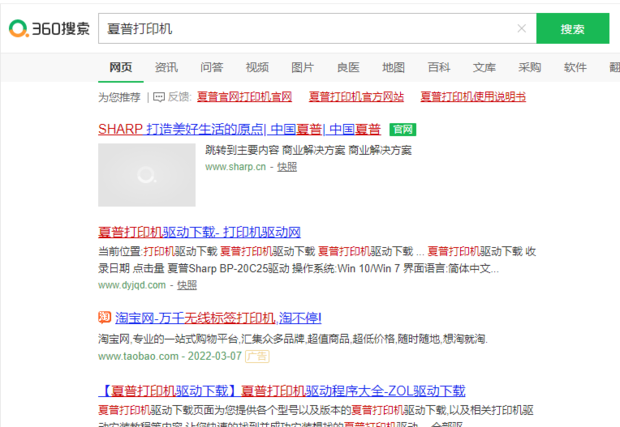
Task: Open the 问答 tab
Action: coord(212,67)
